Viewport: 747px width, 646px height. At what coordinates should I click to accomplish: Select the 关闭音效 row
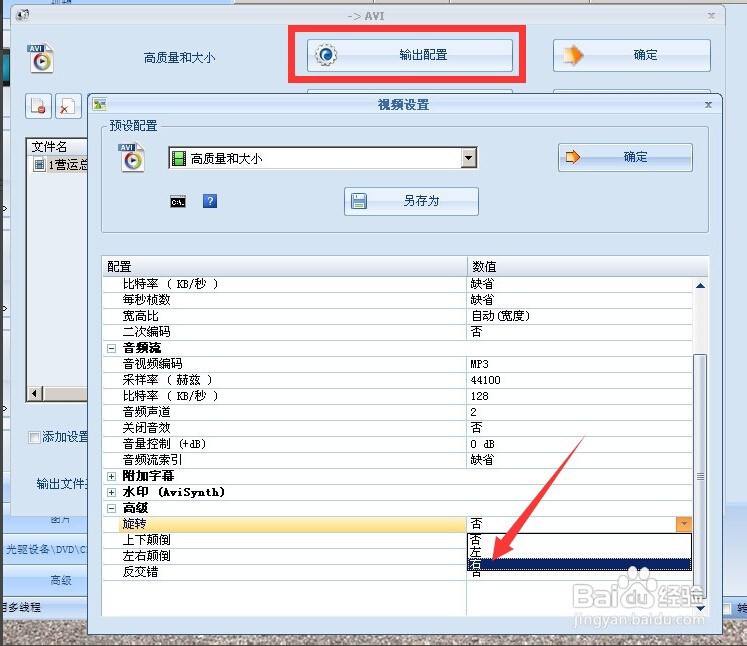tap(397, 428)
